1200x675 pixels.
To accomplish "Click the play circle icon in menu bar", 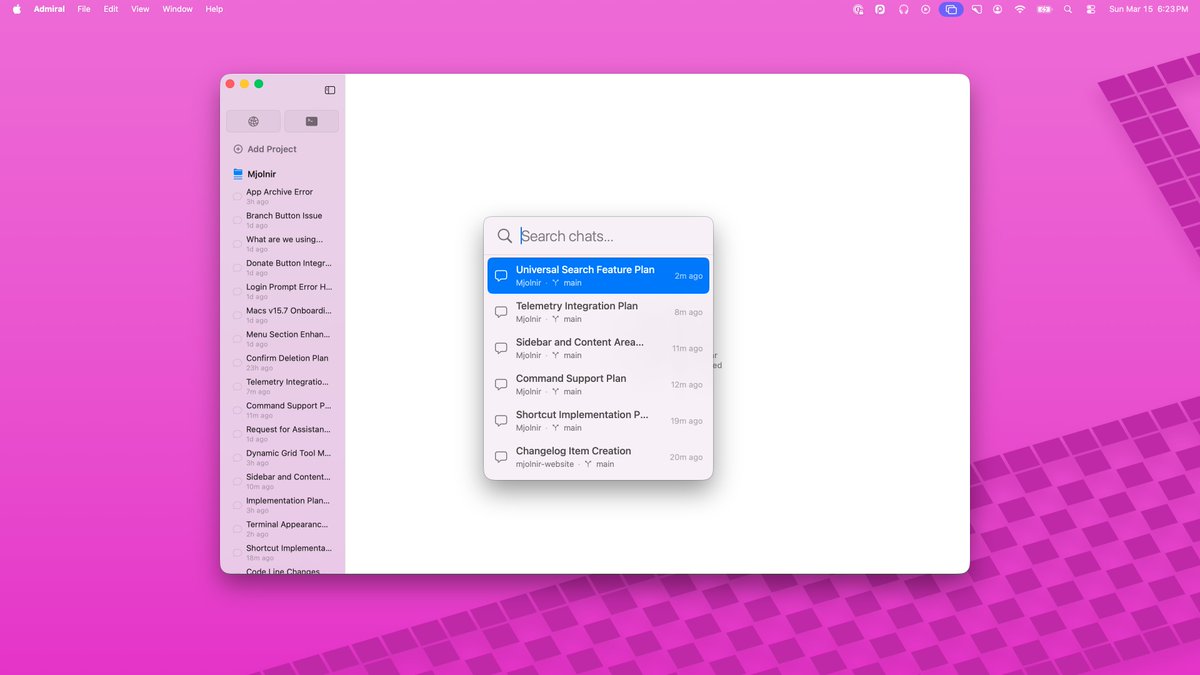I will tap(926, 9).
